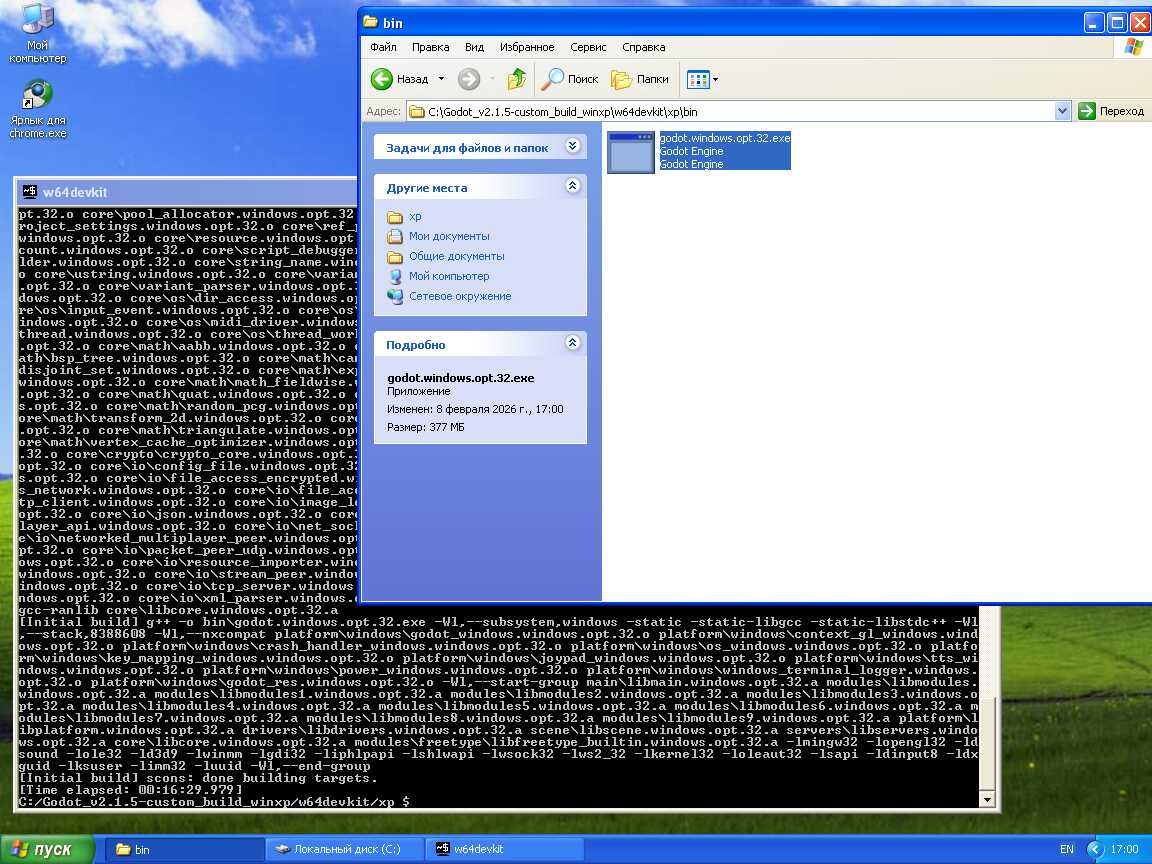The image size is (1152, 864).
Task: Open Мои документы link
Action: tap(449, 237)
